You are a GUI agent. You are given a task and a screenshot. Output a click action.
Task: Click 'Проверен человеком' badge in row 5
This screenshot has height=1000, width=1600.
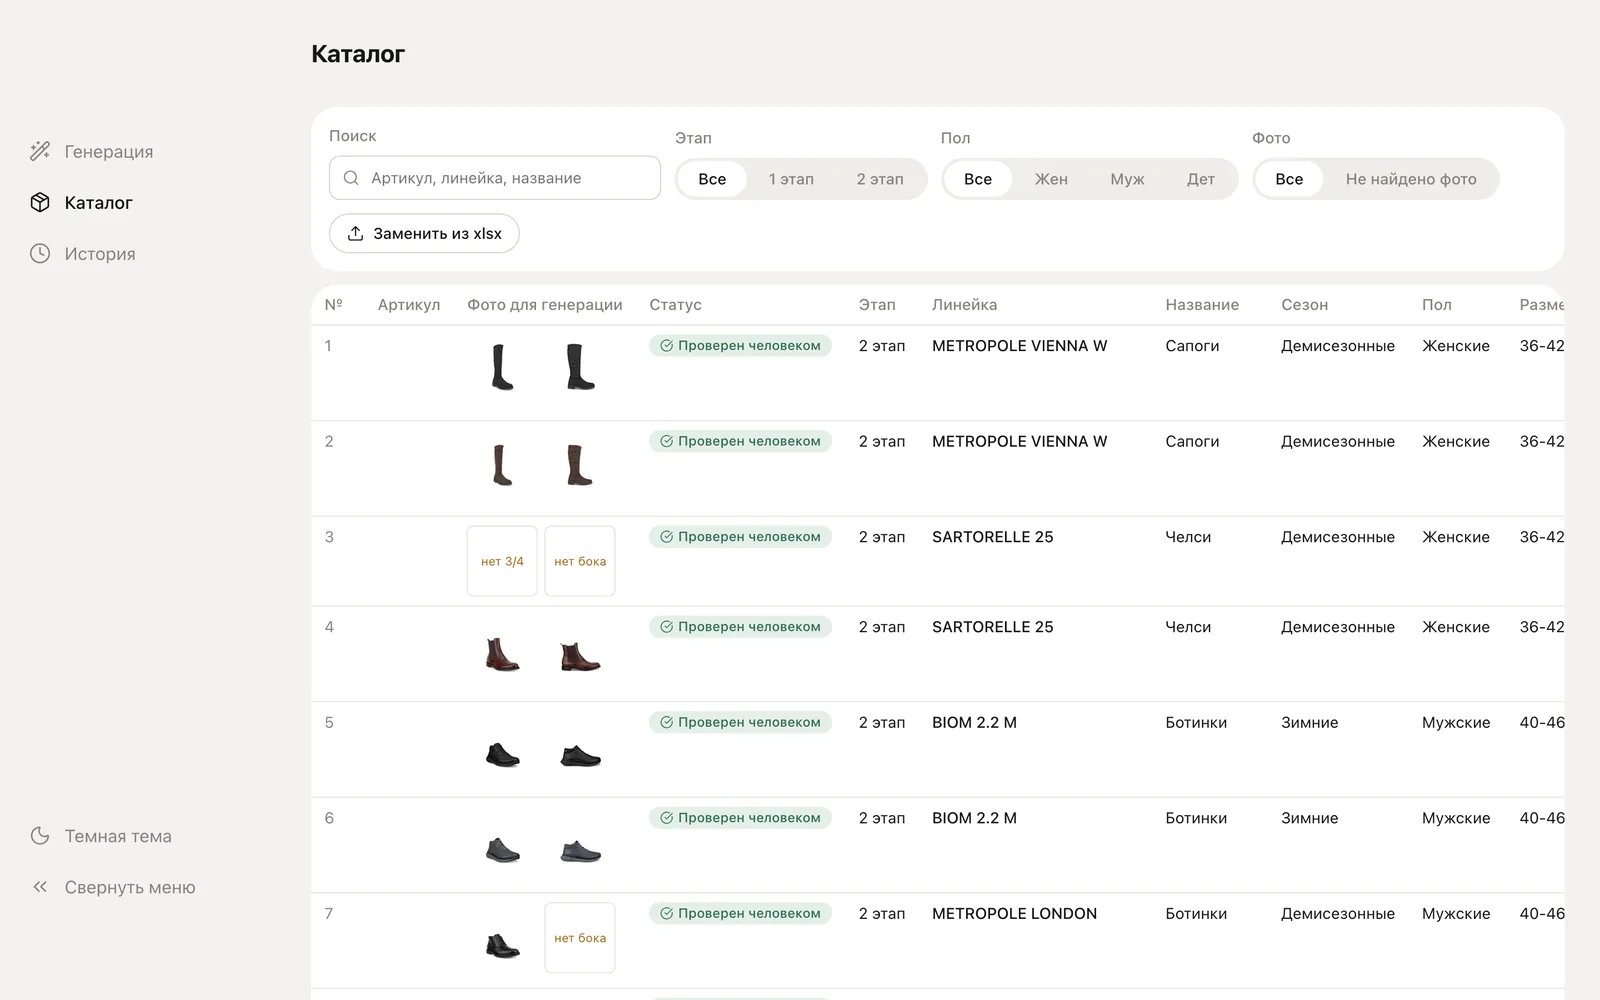(x=740, y=722)
